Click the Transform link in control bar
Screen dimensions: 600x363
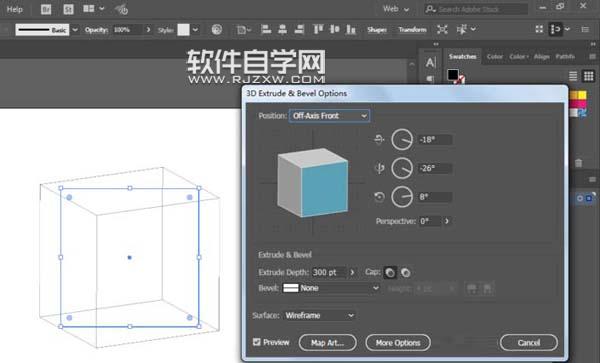tap(412, 29)
